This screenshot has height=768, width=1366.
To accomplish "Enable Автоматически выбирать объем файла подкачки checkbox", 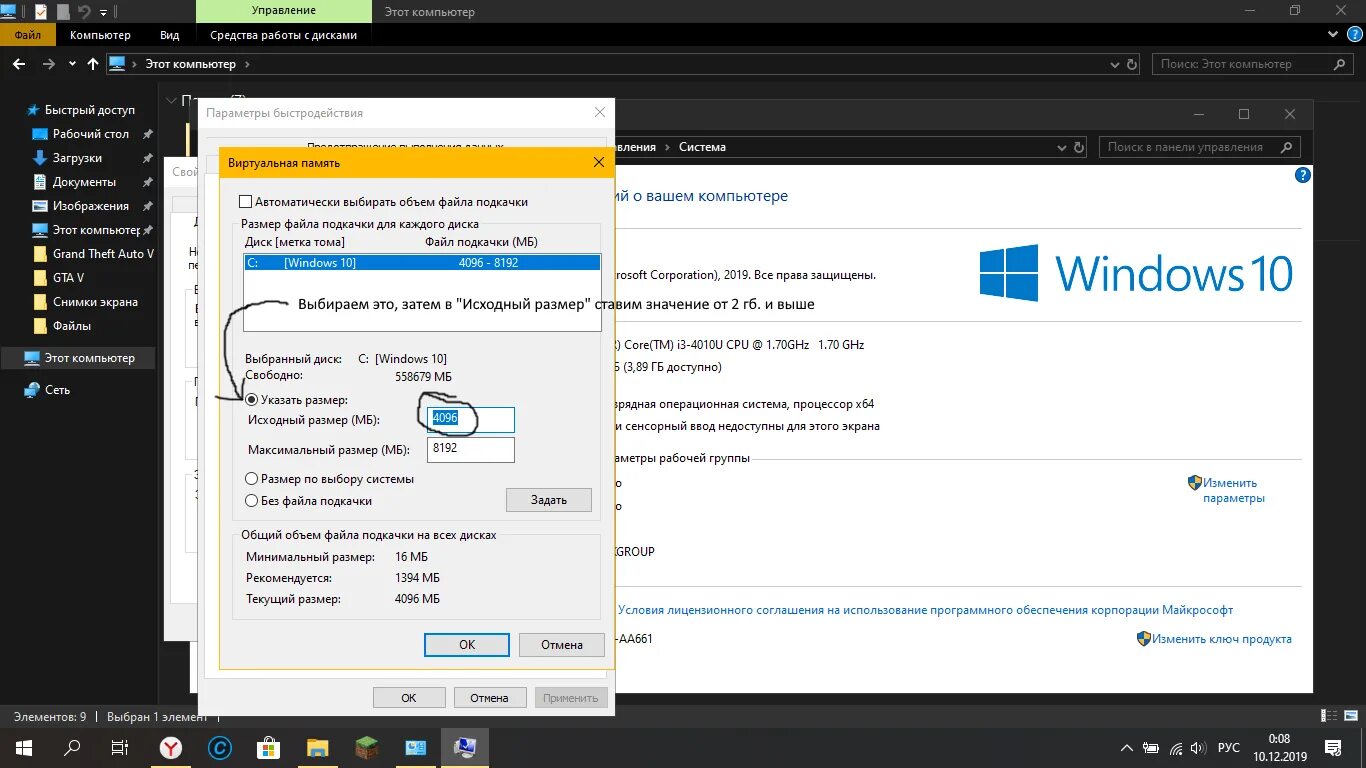I will point(247,202).
